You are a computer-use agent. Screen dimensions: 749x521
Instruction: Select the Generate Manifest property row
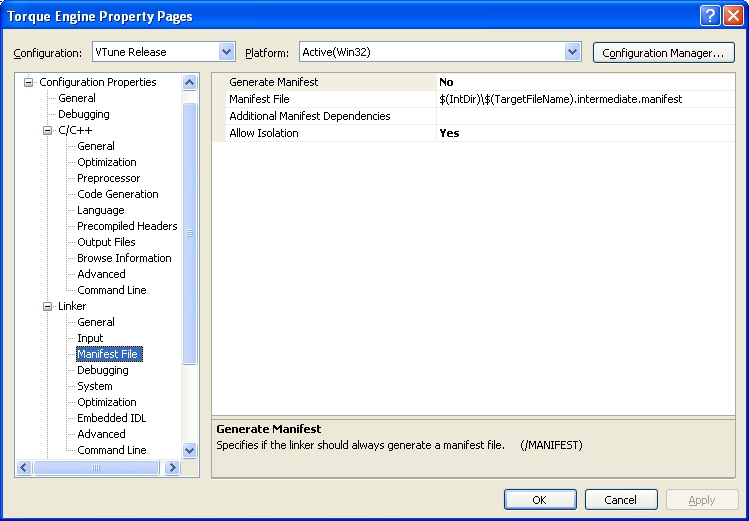pos(273,82)
